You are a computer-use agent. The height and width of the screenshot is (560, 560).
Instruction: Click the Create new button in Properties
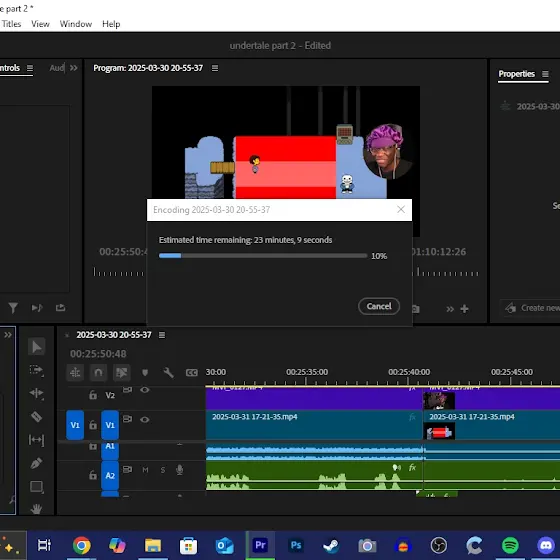tap(530, 308)
